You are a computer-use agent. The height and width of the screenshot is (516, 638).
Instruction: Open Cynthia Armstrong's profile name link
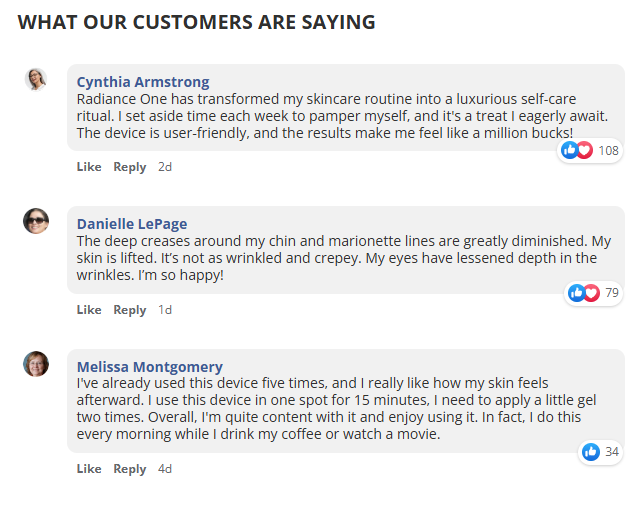pos(143,82)
